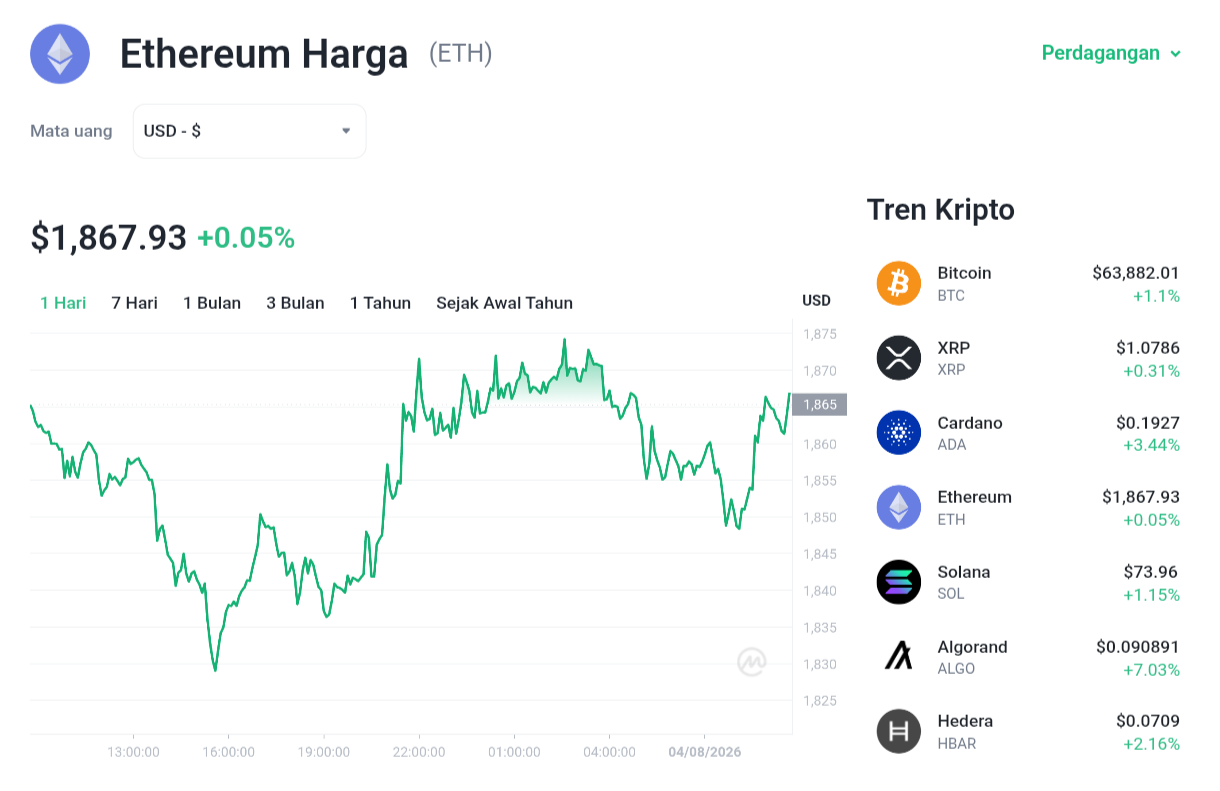Click the CoinMarketCap watermark logo on the chart

tap(752, 661)
